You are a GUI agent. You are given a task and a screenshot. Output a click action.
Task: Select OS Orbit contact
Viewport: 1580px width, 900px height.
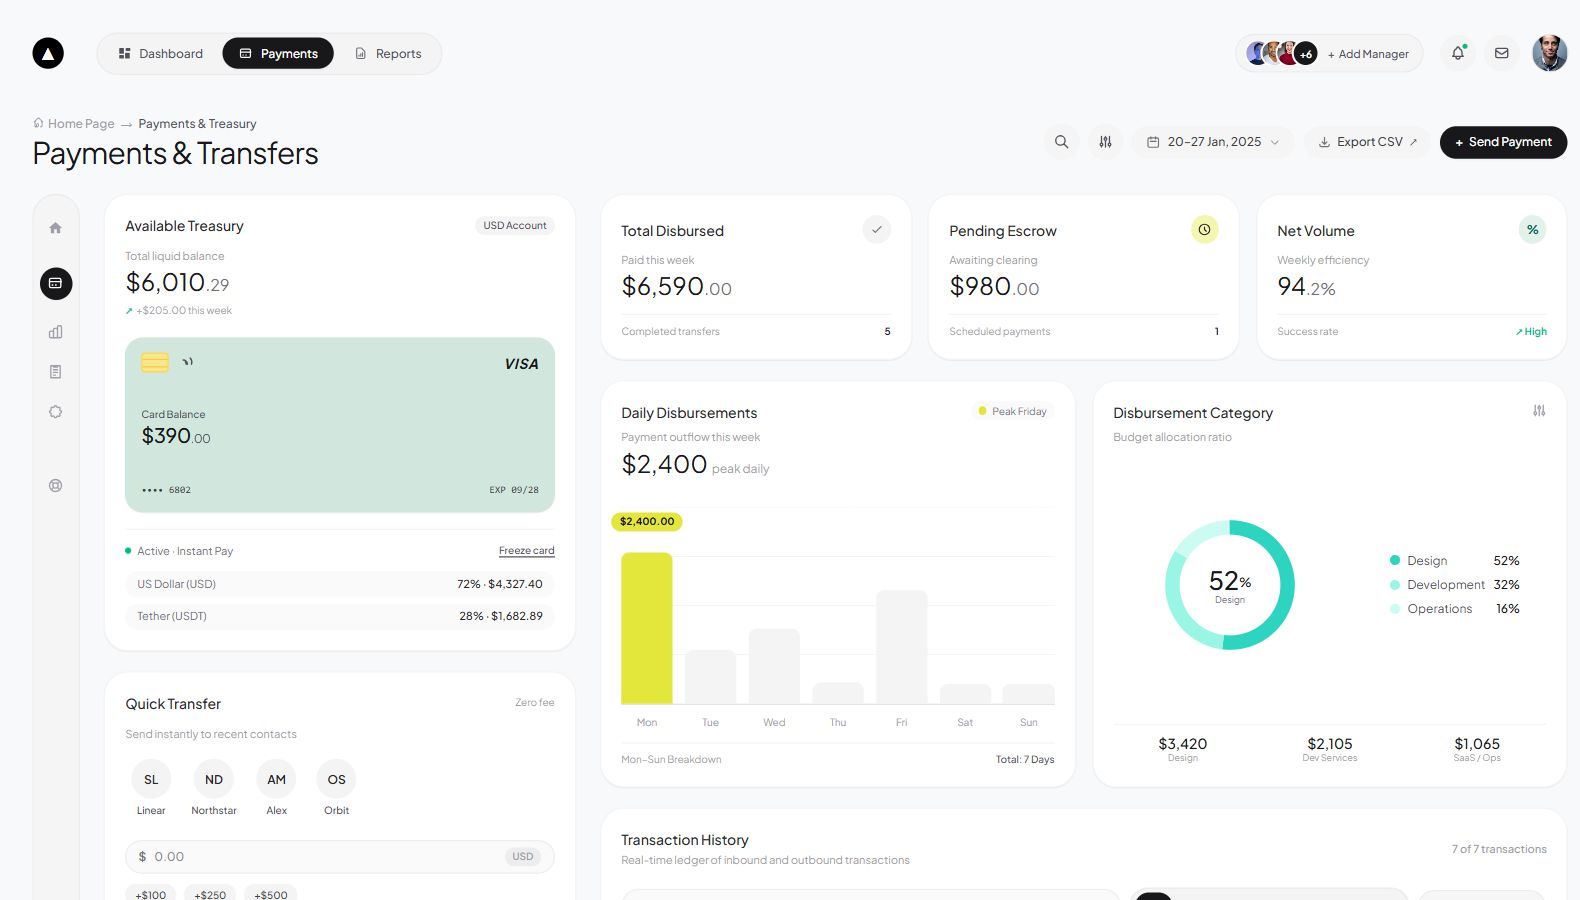tap(337, 788)
